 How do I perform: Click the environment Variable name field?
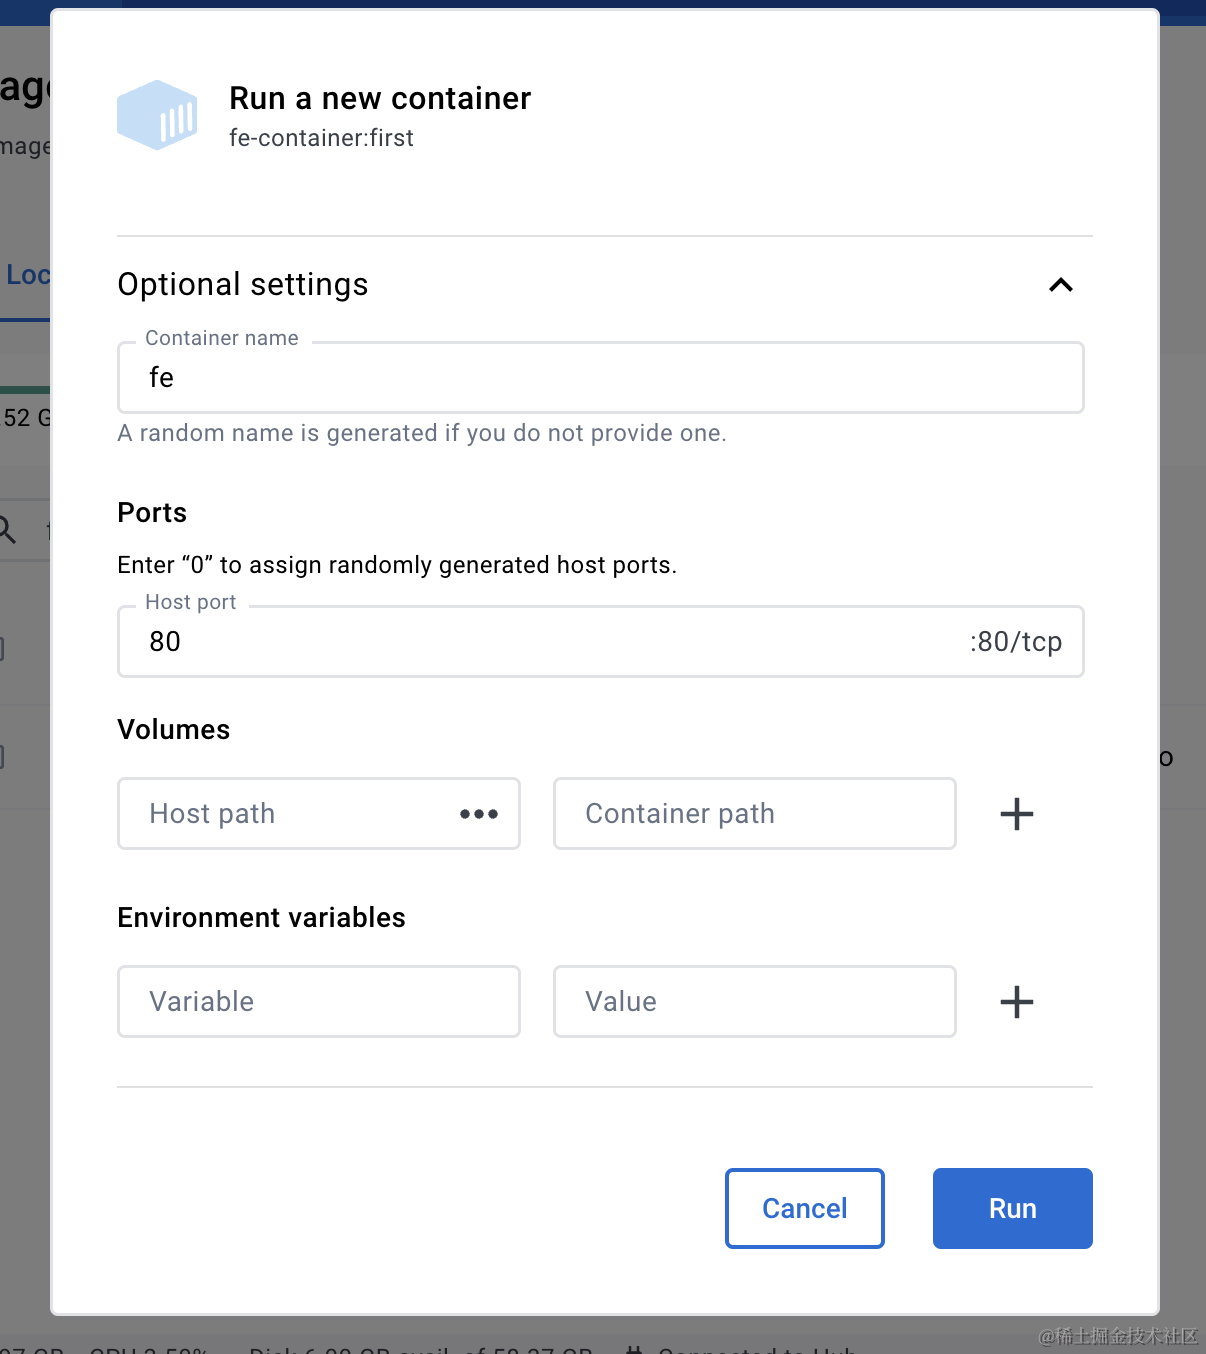click(x=318, y=1002)
